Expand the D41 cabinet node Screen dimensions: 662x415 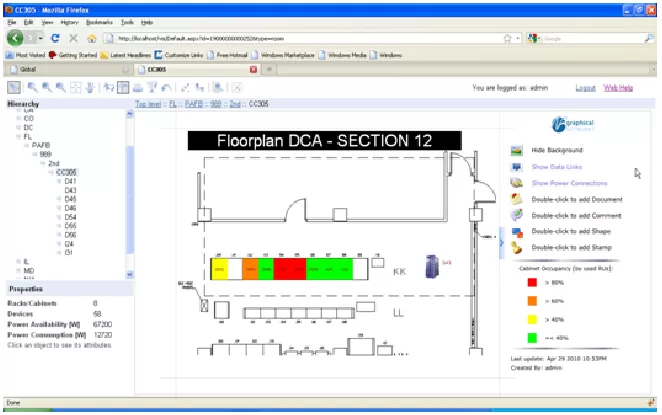[x=59, y=181]
